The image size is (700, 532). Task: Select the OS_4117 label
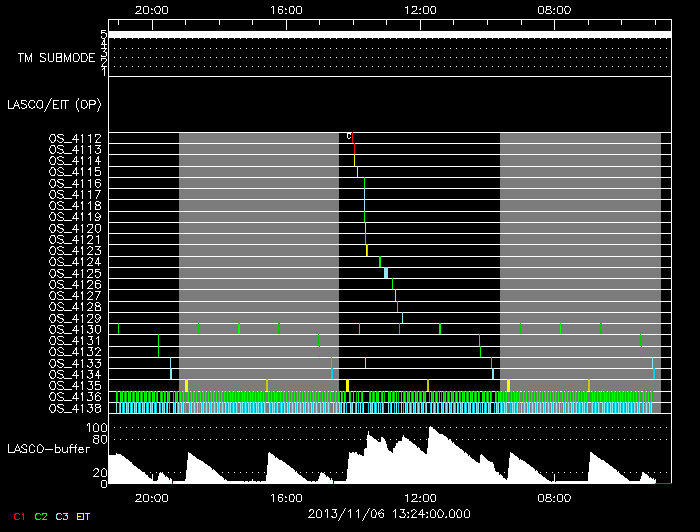(x=75, y=195)
